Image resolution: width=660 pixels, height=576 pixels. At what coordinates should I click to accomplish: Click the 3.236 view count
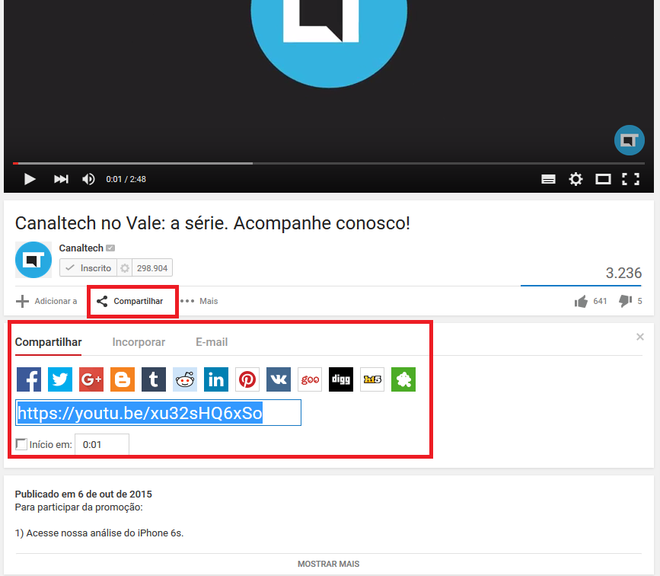(x=623, y=273)
